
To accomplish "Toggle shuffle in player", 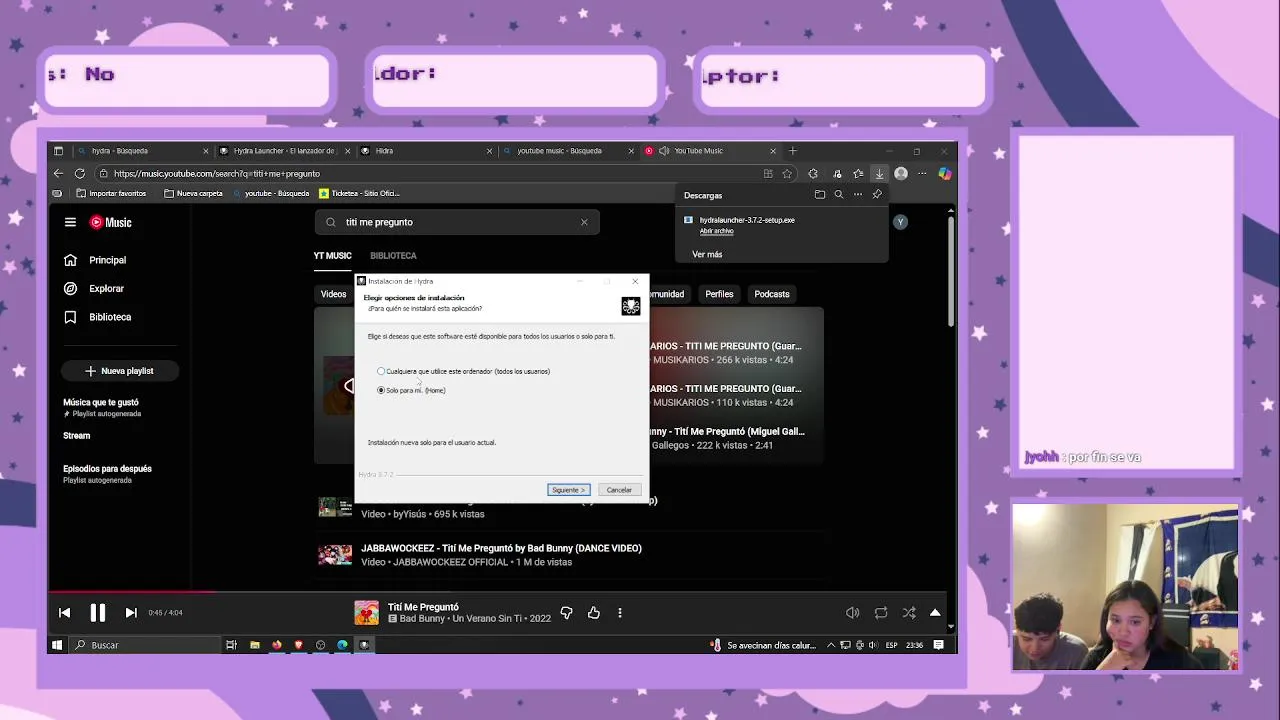I will pyautogui.click(x=909, y=613).
